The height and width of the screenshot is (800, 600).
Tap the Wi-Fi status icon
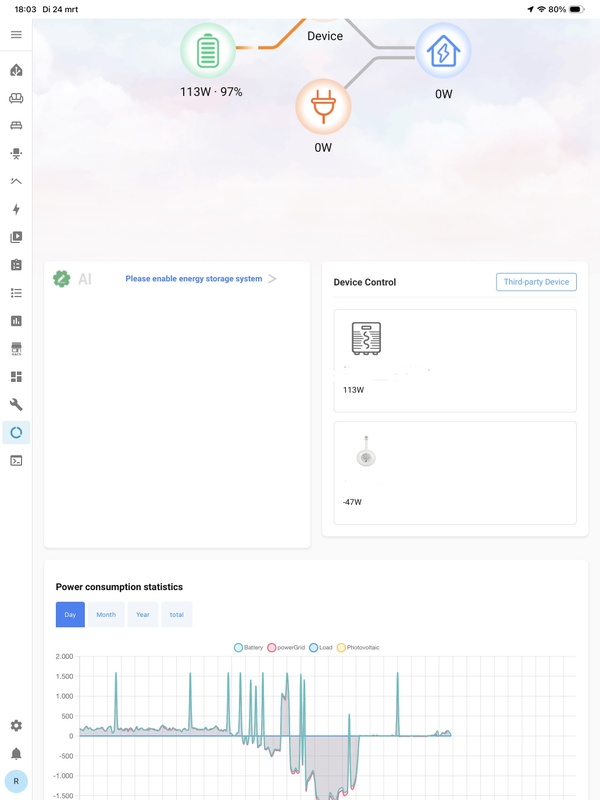tap(542, 9)
